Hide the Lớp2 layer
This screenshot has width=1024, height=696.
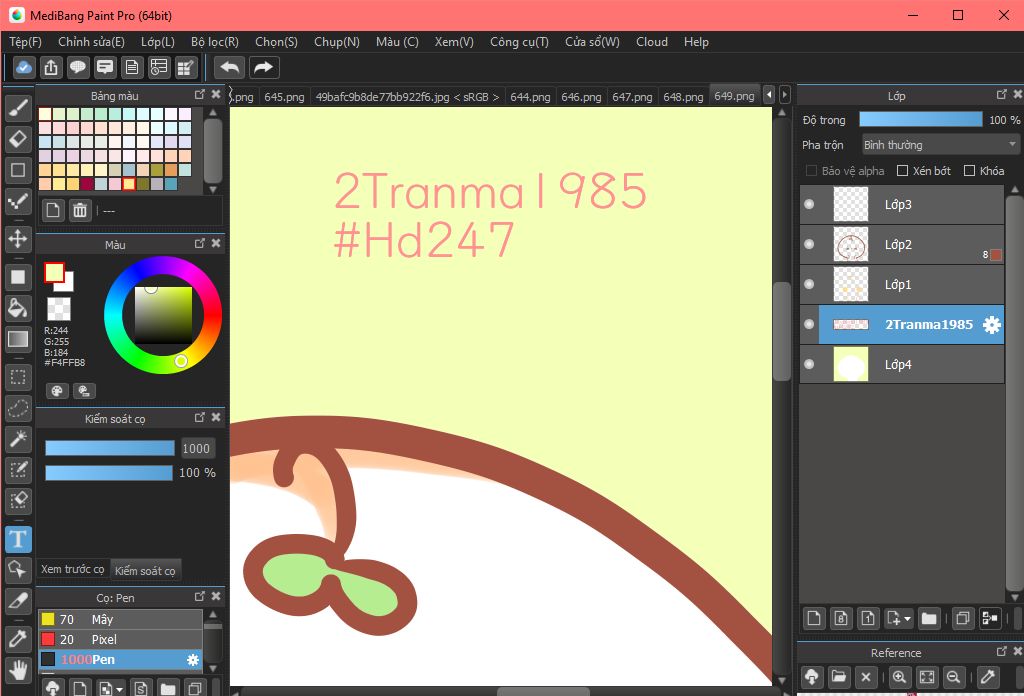[x=809, y=244]
